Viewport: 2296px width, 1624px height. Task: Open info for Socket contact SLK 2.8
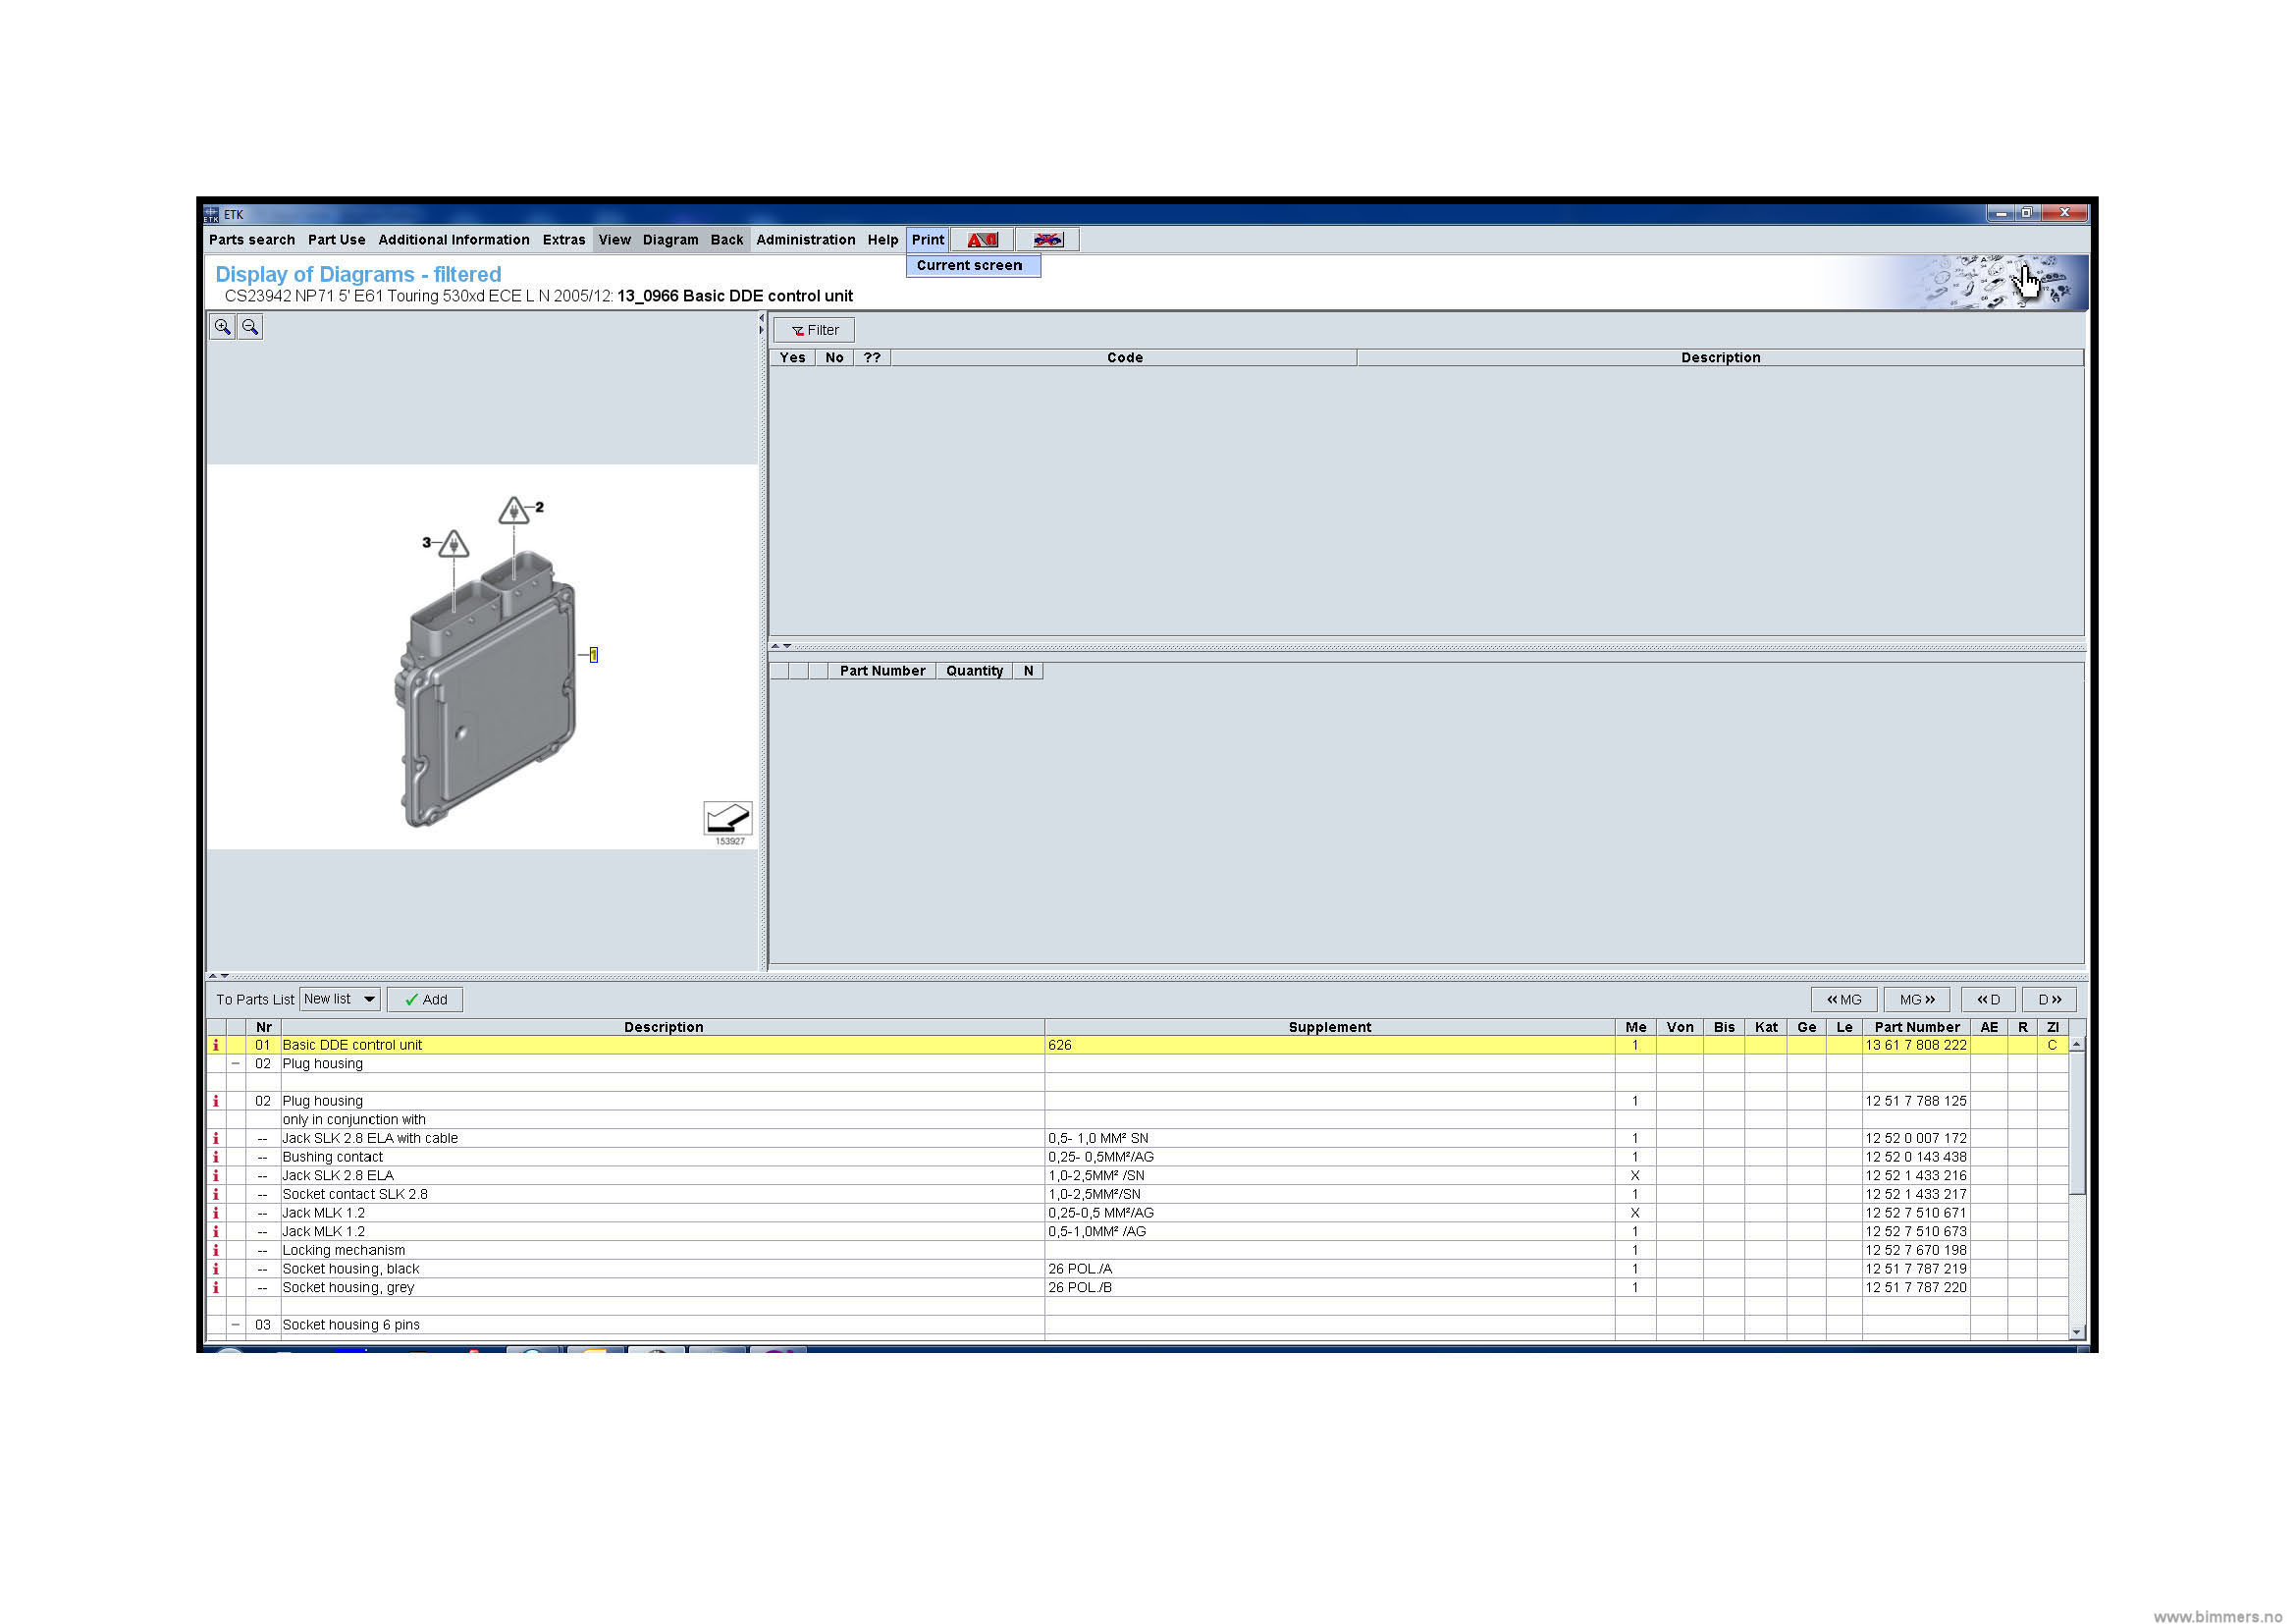[215, 1194]
